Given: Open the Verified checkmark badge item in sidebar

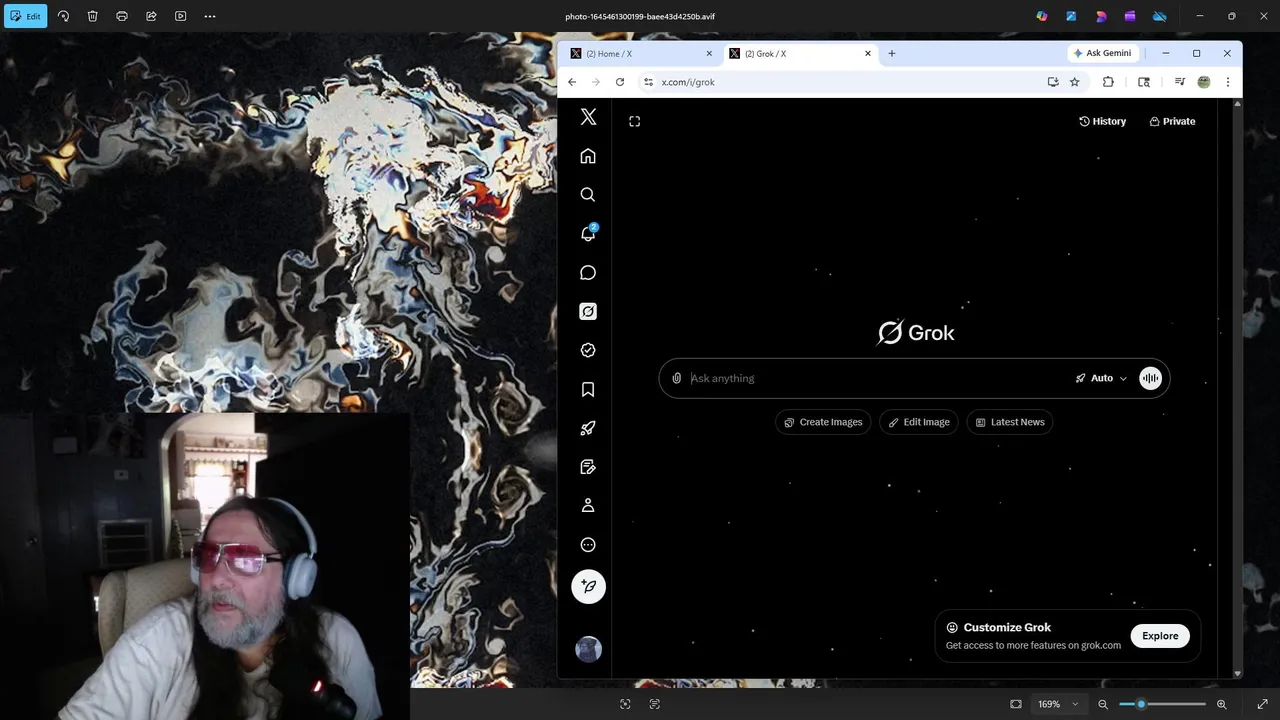Looking at the screenshot, I should click(588, 350).
